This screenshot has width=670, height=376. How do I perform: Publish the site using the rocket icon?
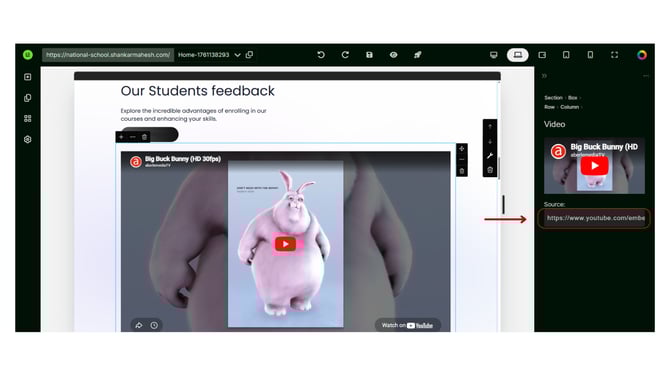(x=417, y=55)
